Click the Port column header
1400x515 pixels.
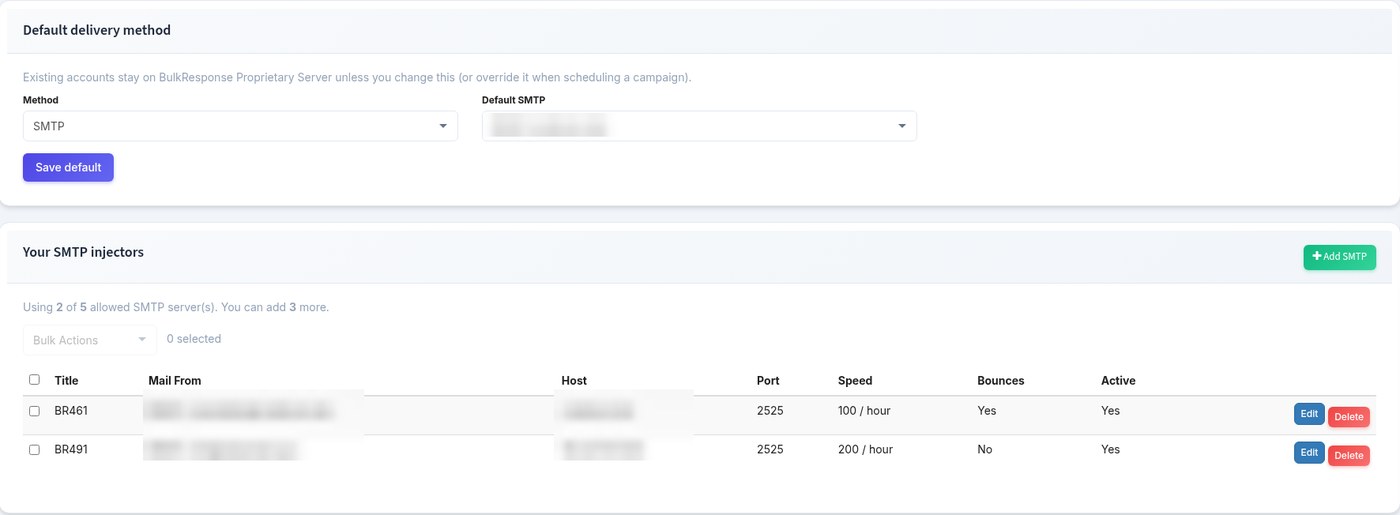(768, 381)
